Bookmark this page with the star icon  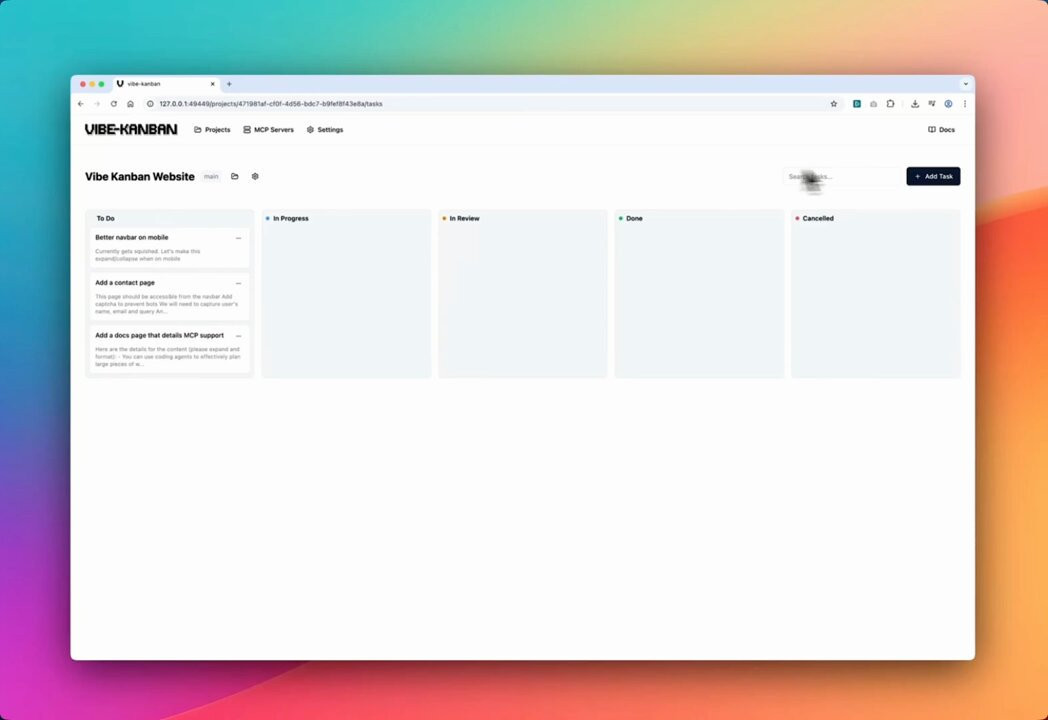[x=833, y=104]
